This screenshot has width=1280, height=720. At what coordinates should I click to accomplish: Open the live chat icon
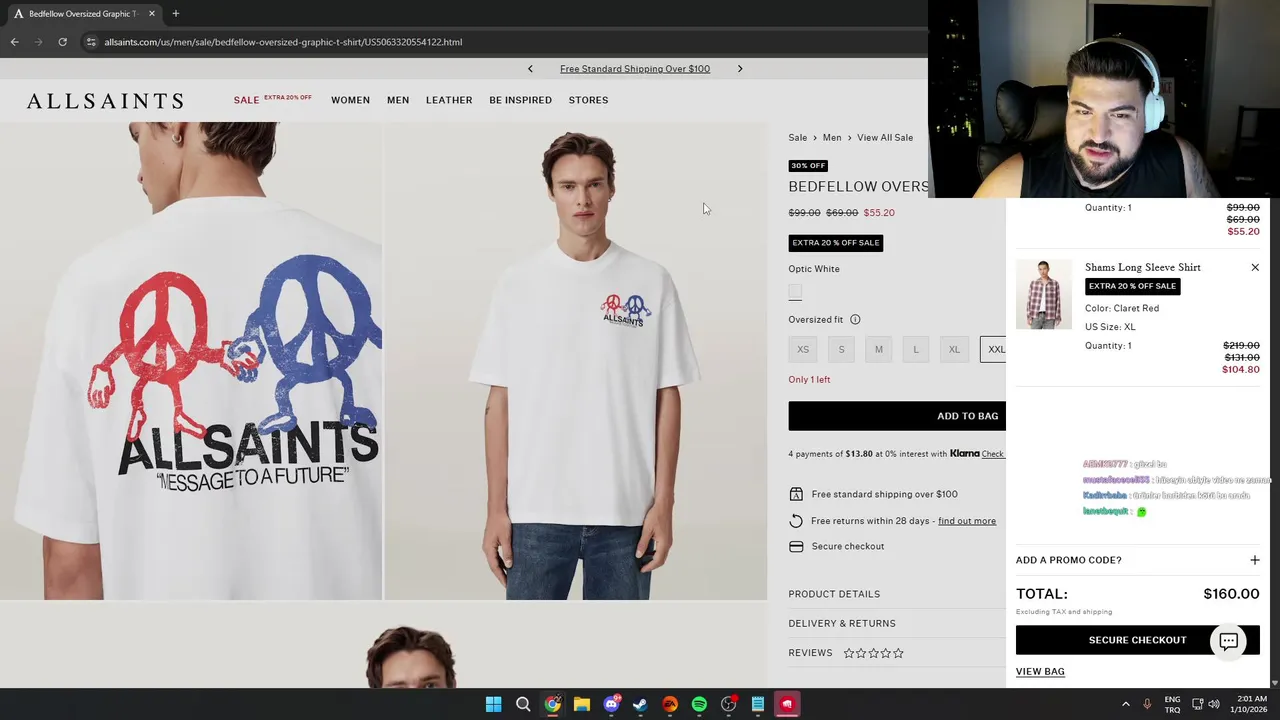tap(1229, 641)
